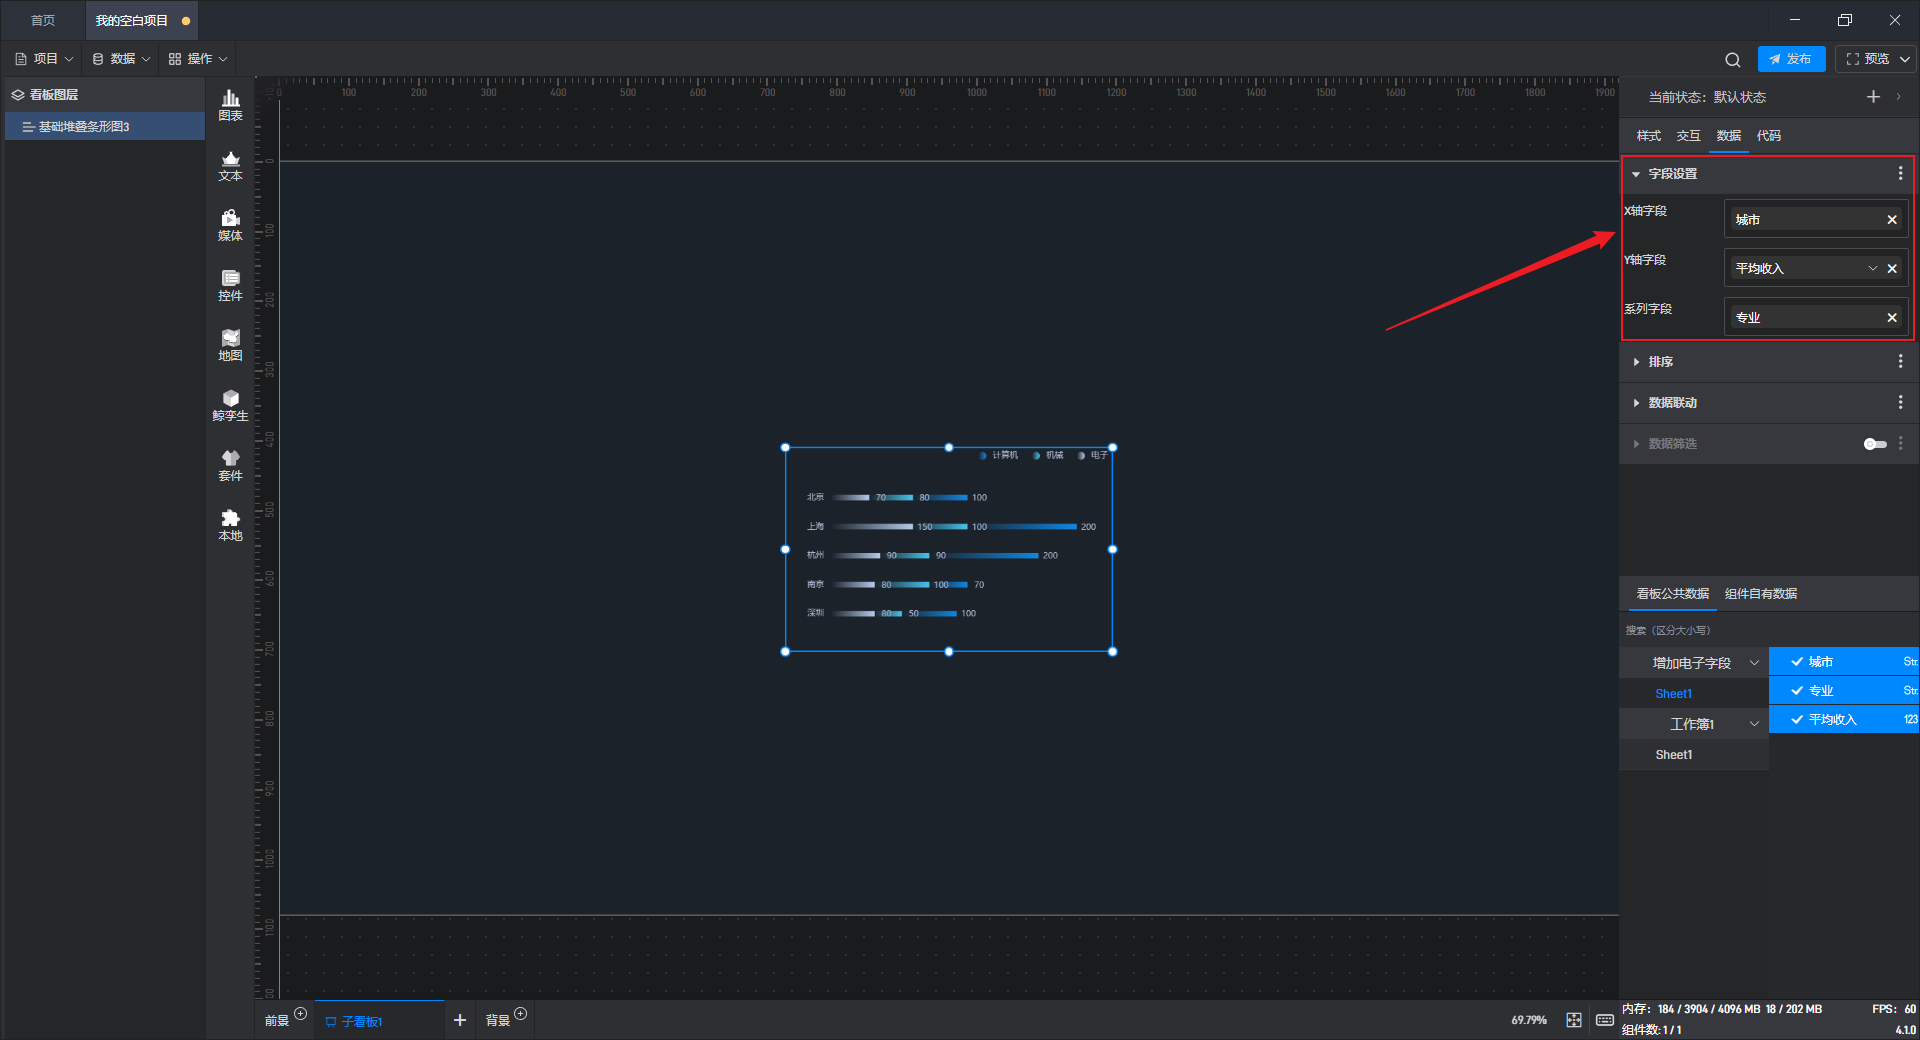This screenshot has width=1920, height=1040.
Task: Open the 文本 text components icon
Action: (230, 165)
